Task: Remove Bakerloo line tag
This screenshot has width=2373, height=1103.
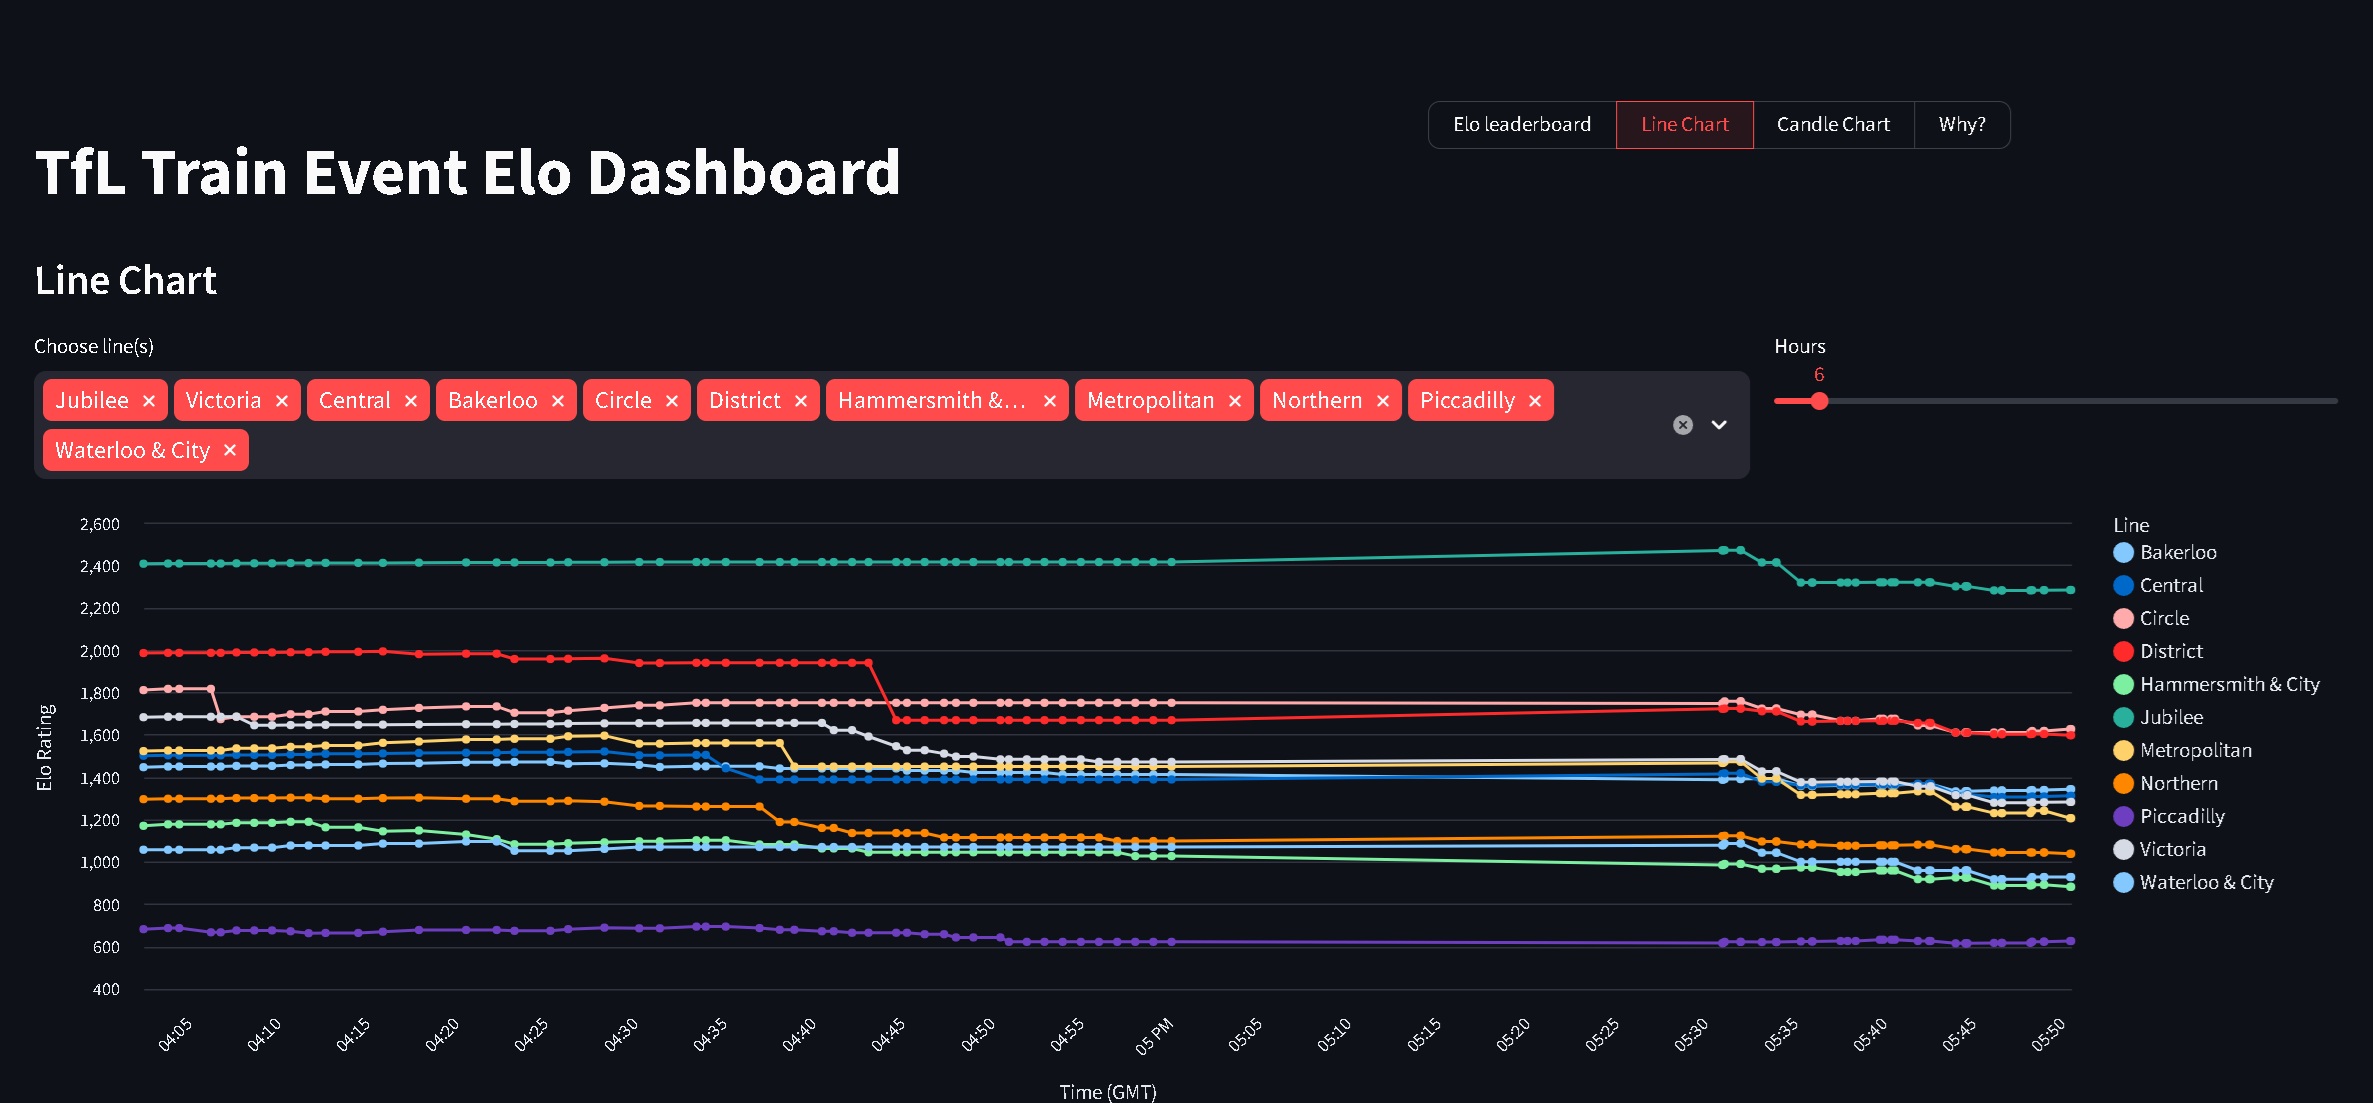Action: coord(558,401)
